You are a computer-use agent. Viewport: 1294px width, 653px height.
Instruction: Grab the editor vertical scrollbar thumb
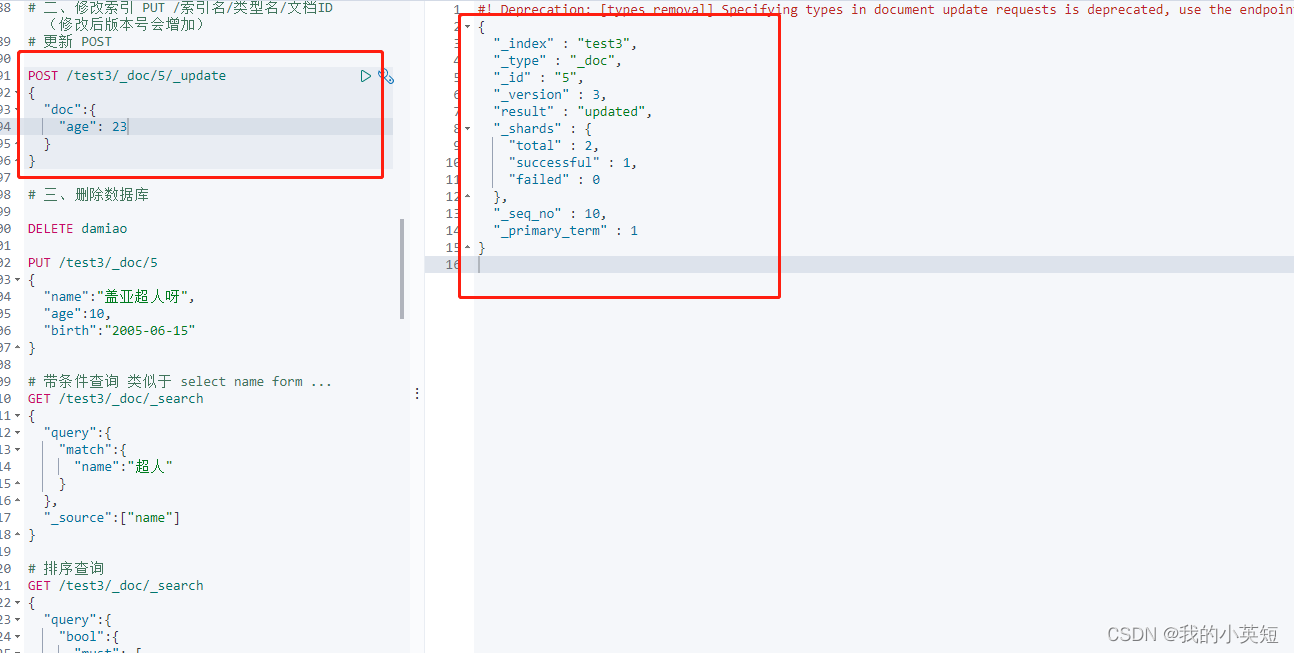tap(403, 269)
